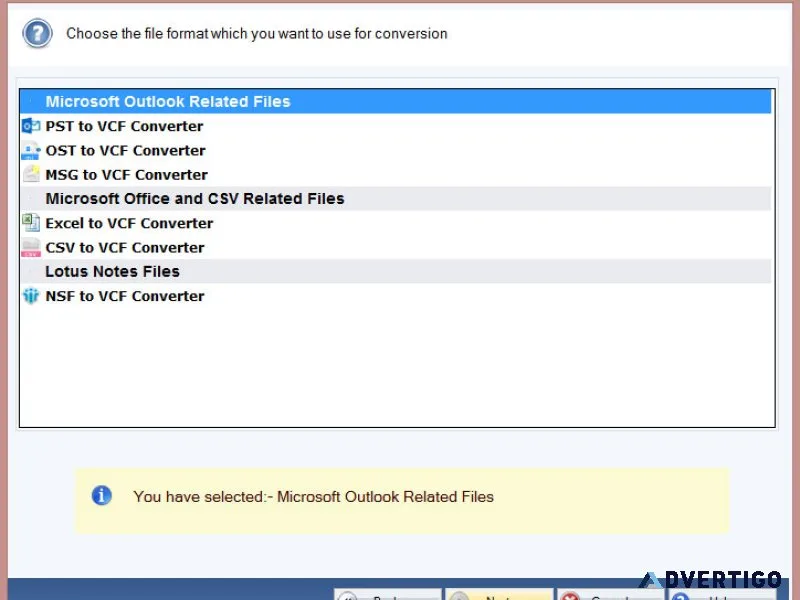This screenshot has width=800, height=600.
Task: Click the 'You have selected' status message
Action: [313, 496]
